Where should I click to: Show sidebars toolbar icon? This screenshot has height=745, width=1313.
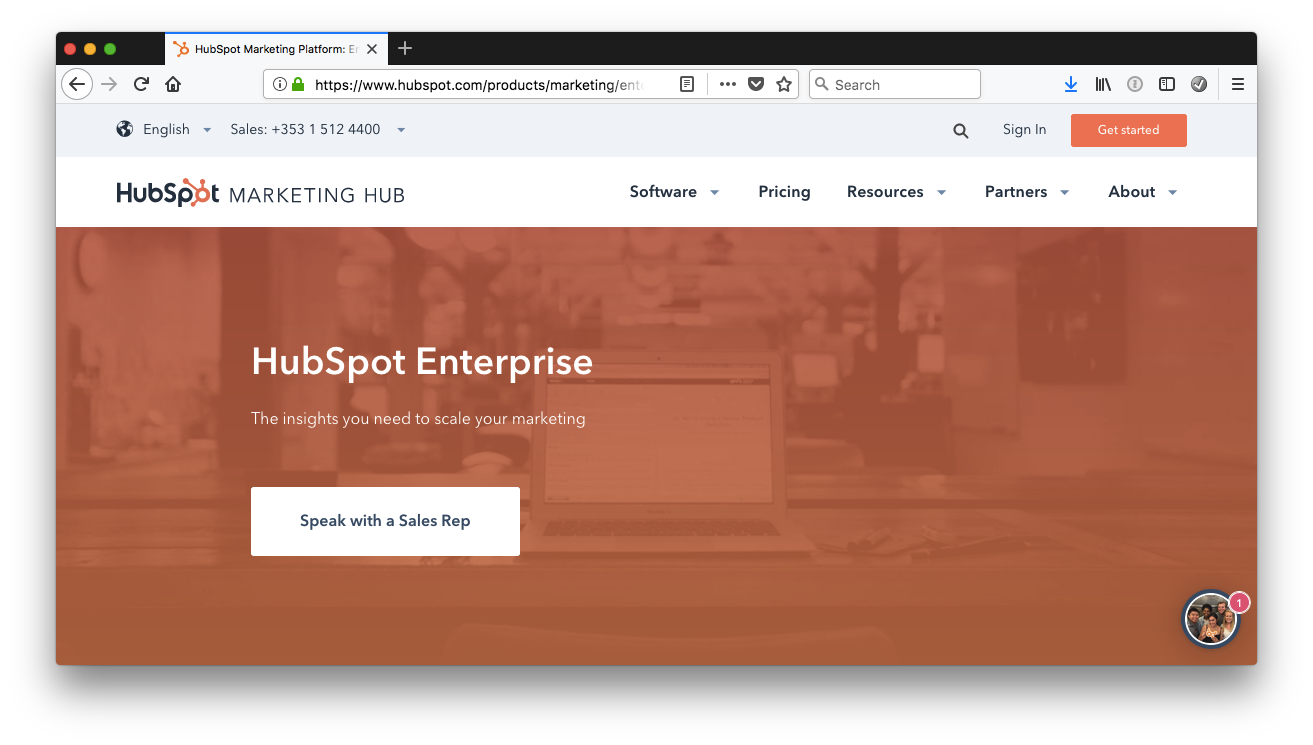[1167, 84]
